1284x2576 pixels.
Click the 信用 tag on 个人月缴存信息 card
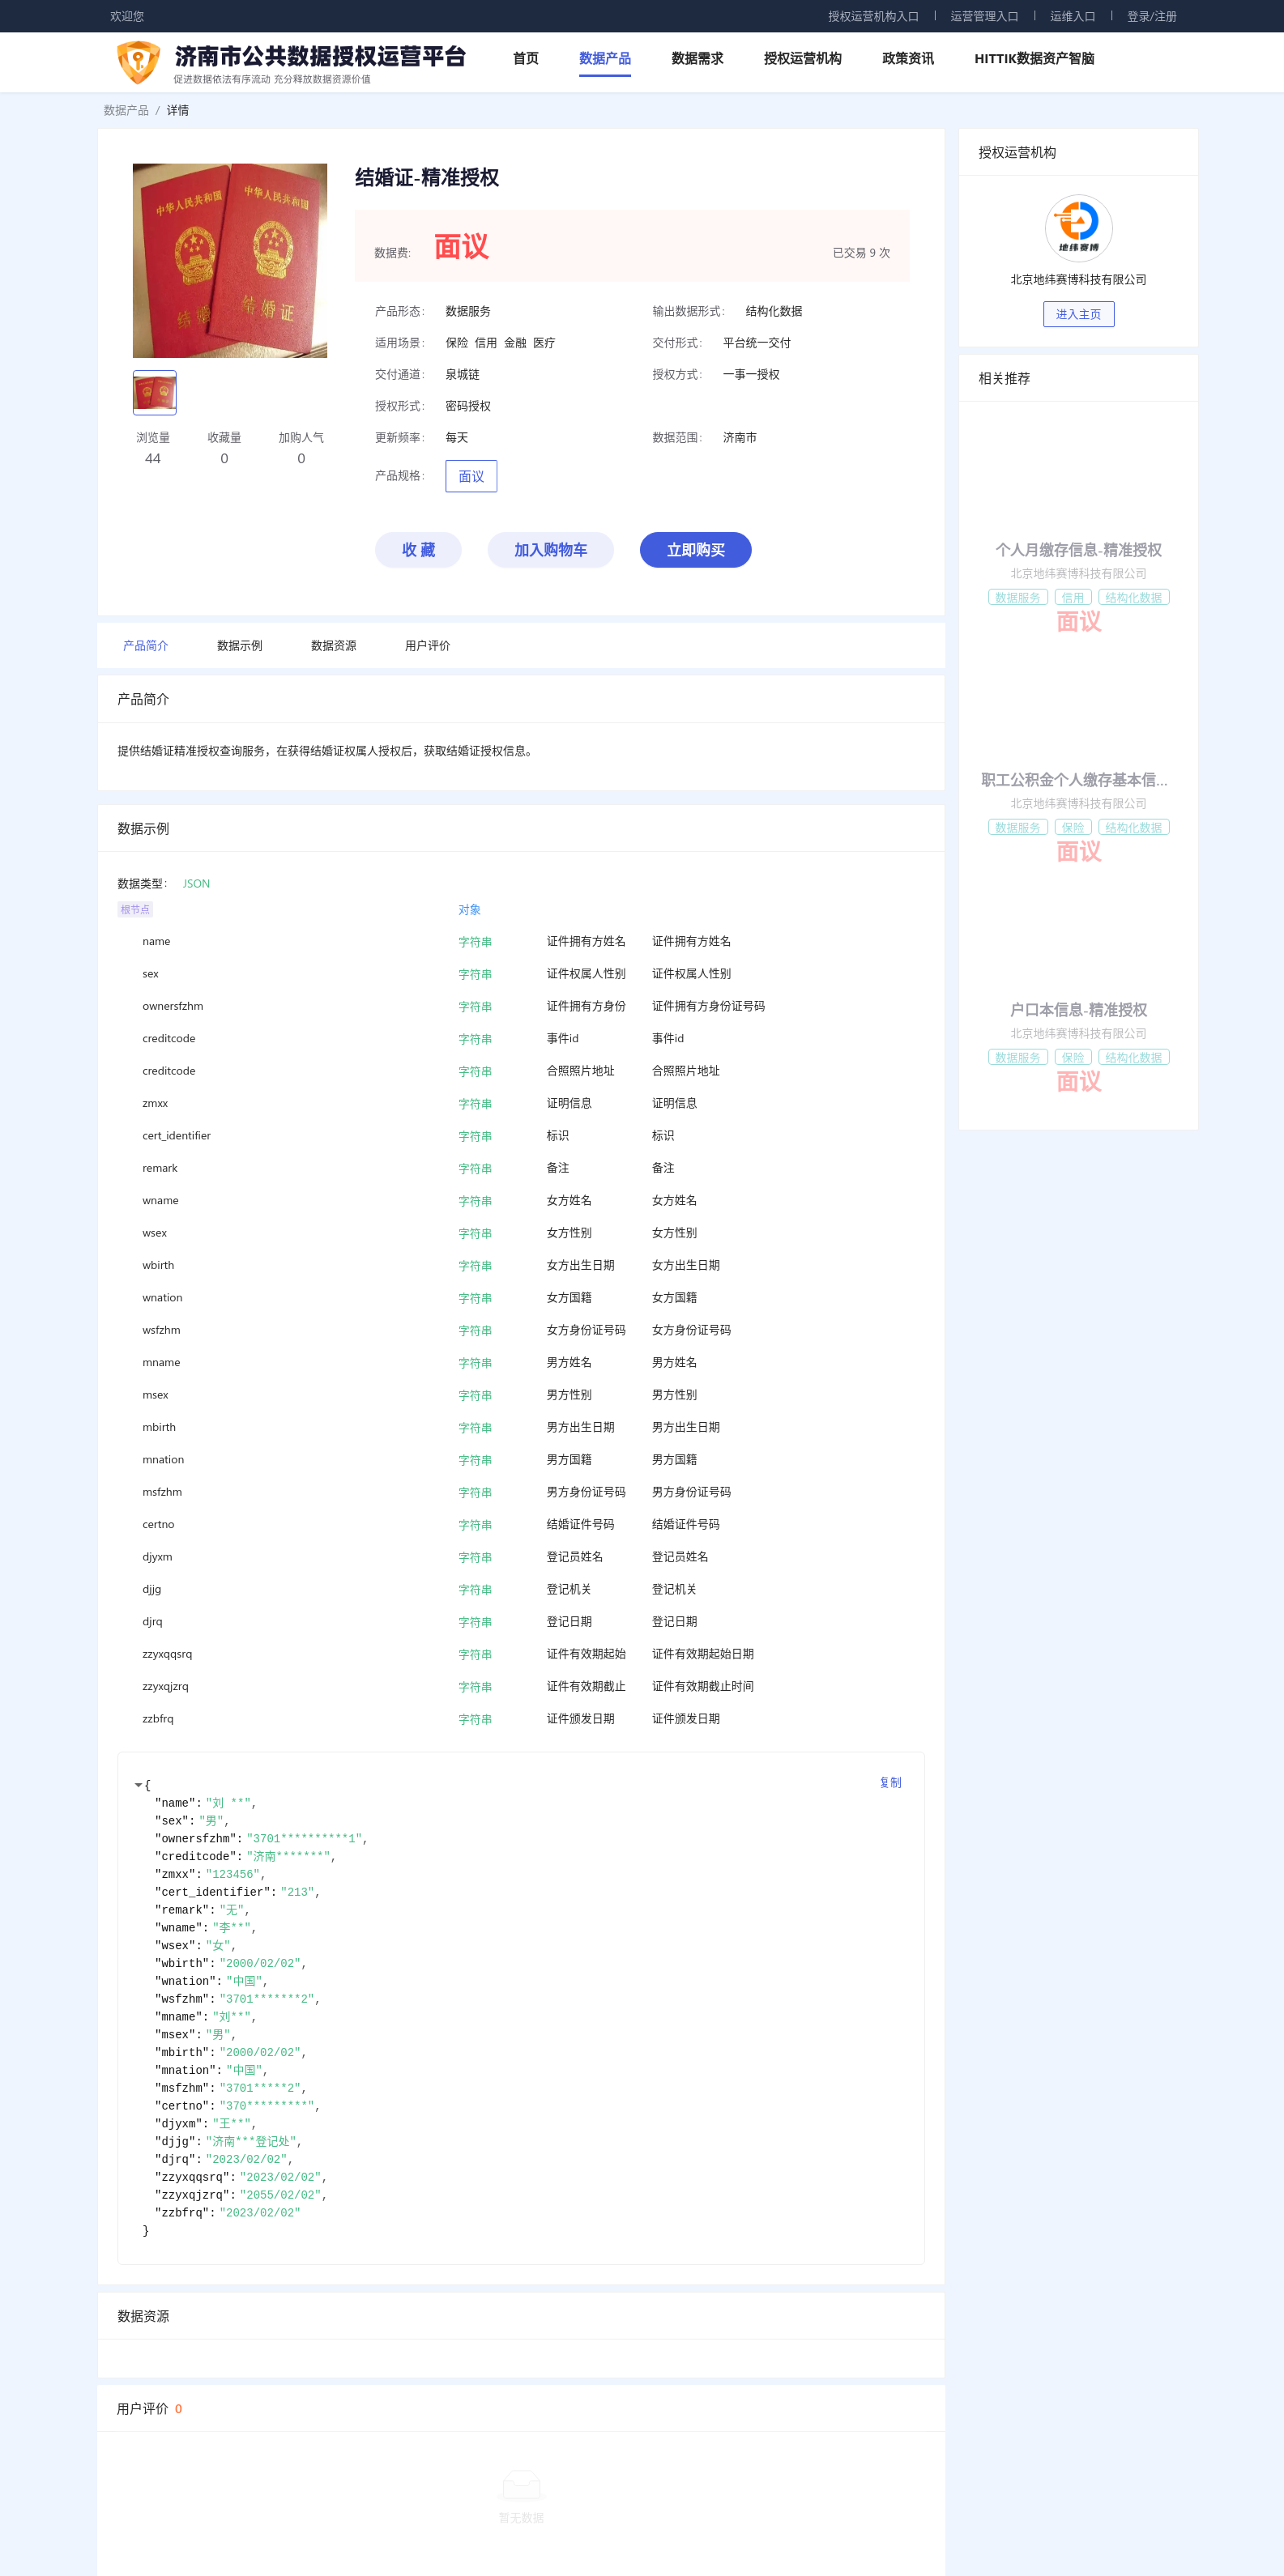[x=1072, y=597]
